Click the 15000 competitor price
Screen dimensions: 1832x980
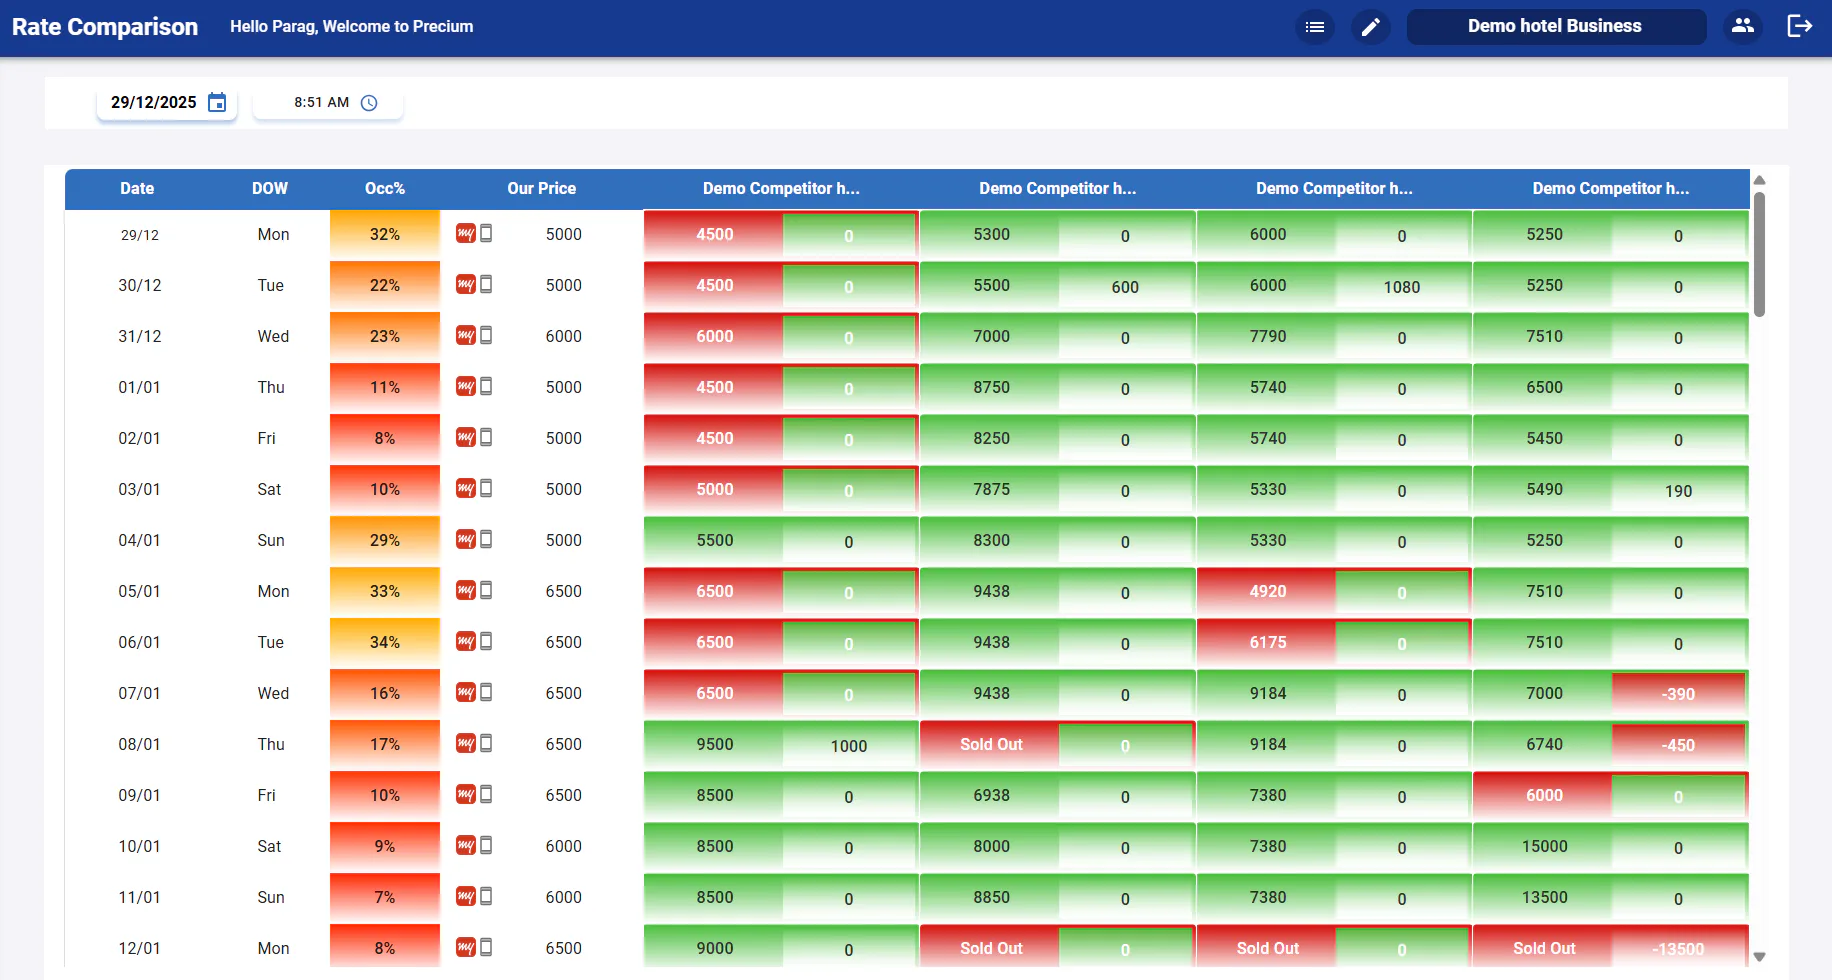point(1545,846)
